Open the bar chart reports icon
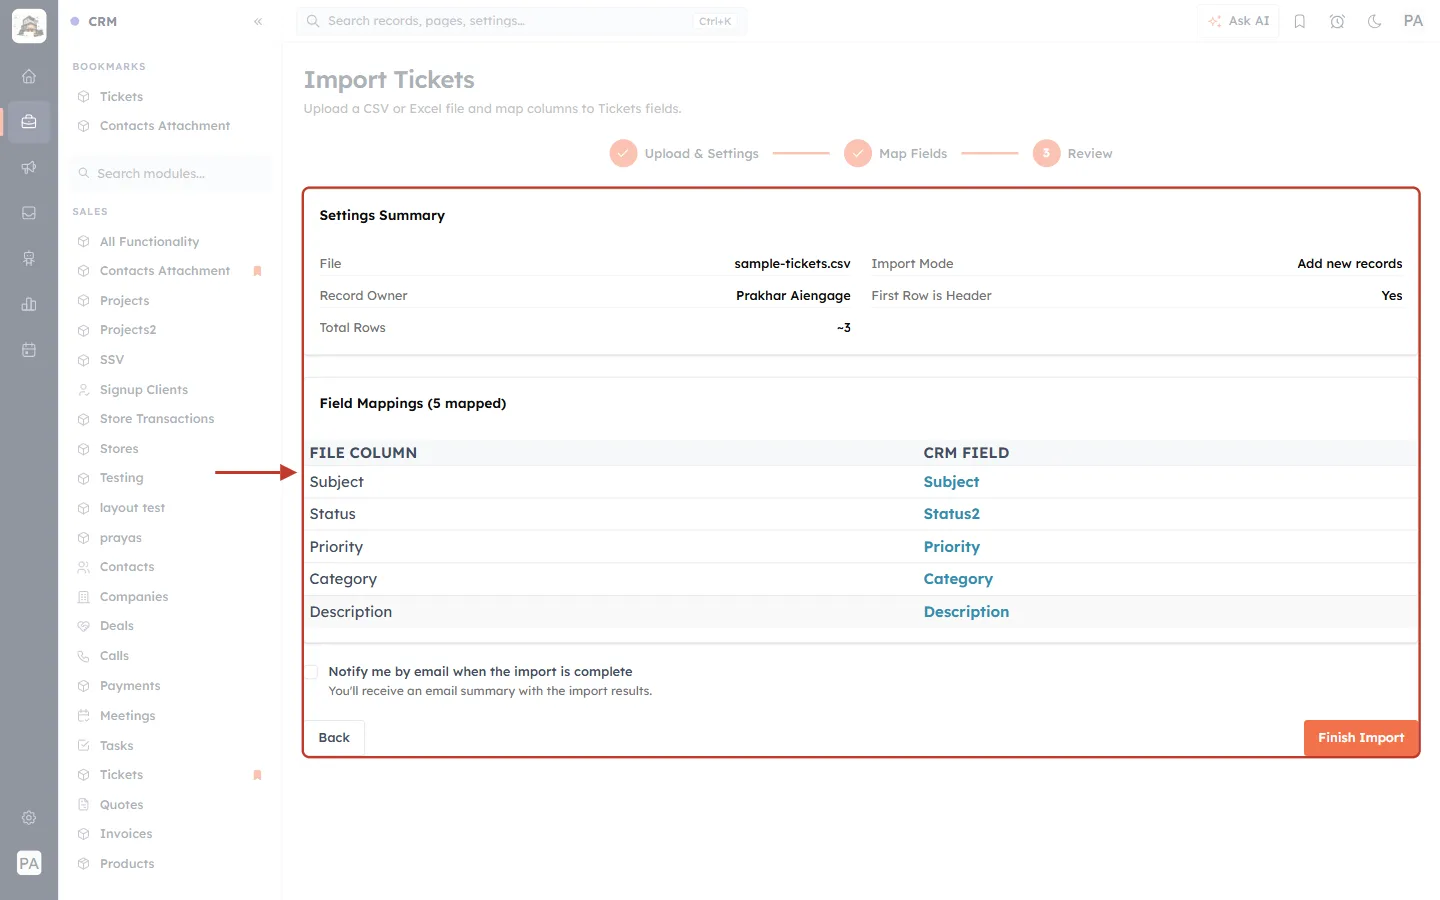 click(29, 304)
